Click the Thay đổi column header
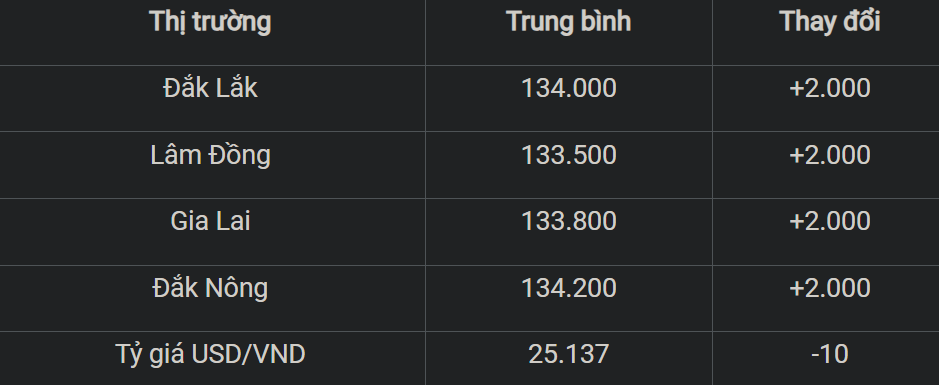 point(829,22)
